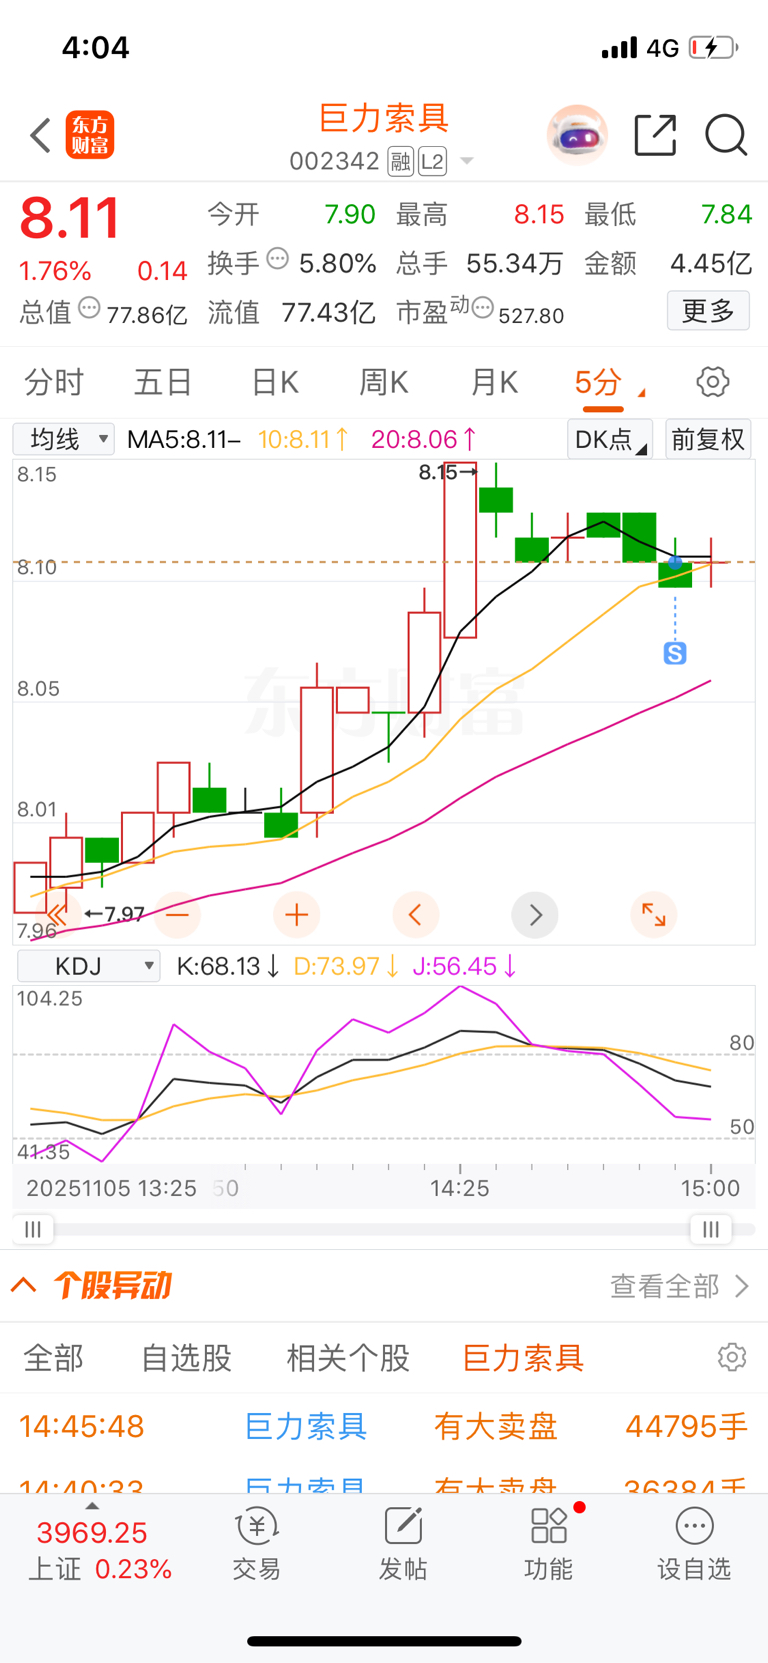The image size is (768, 1663).
Task: Open 查看全部 link
Action: [x=680, y=1286]
